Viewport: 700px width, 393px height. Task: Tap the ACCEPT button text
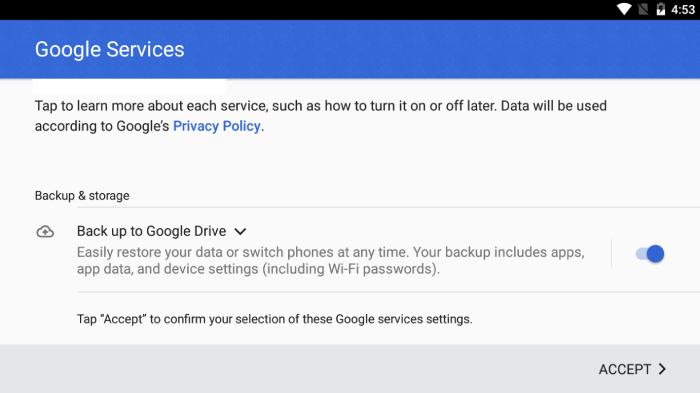pyautogui.click(x=625, y=369)
